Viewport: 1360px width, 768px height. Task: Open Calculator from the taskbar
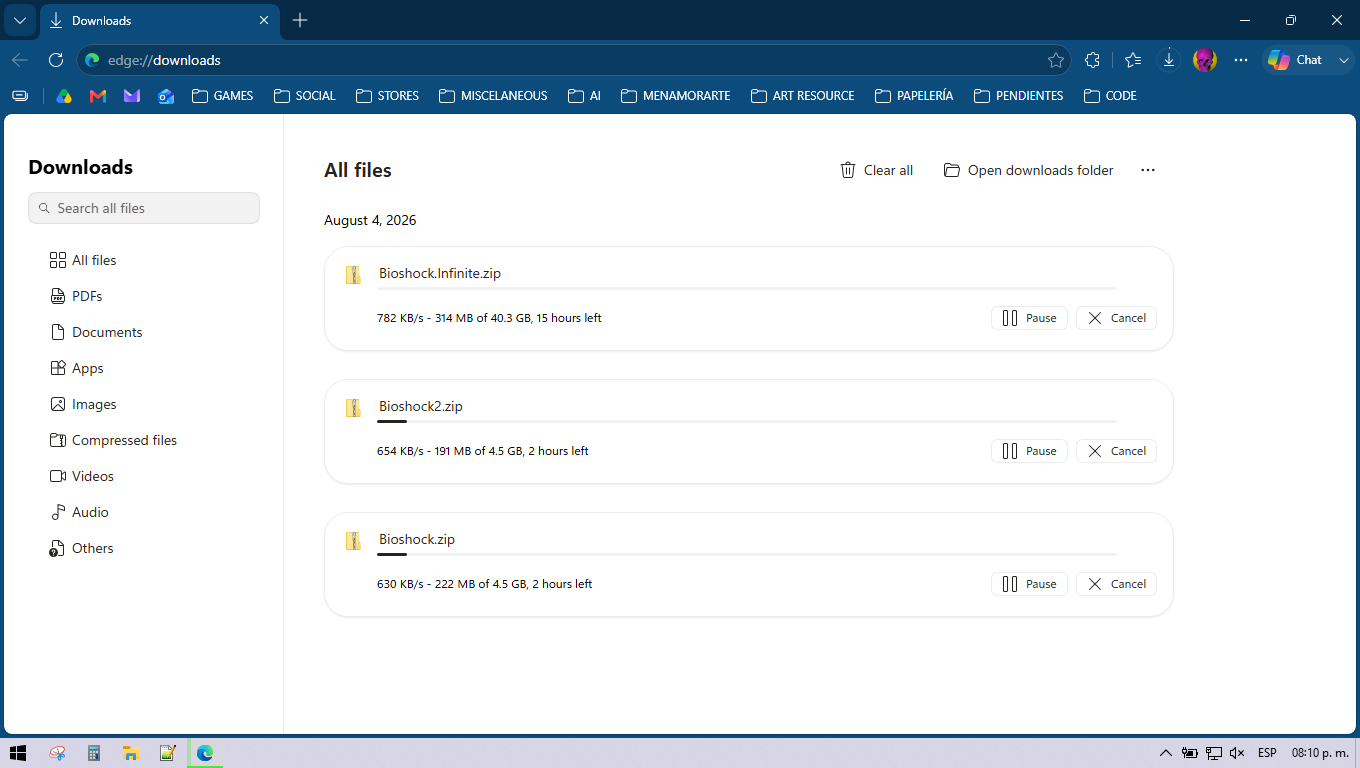click(93, 753)
